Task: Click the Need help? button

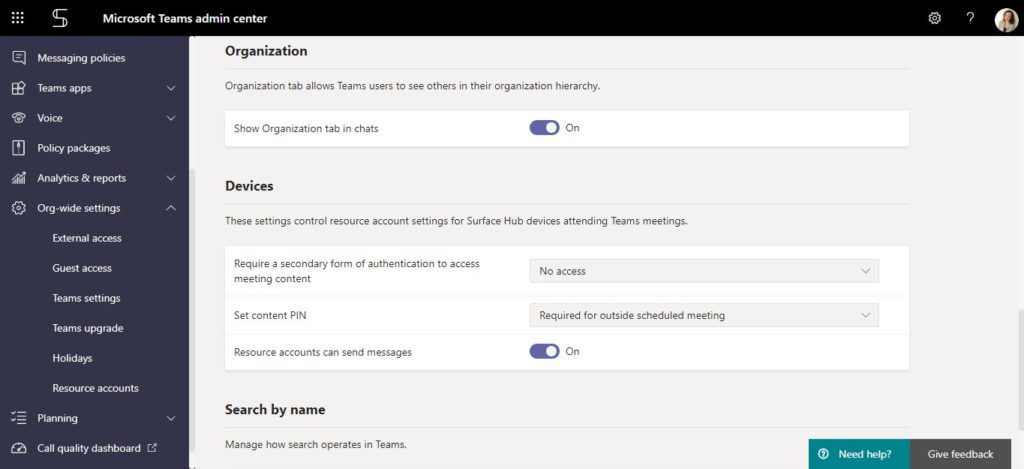Action: pos(859,454)
